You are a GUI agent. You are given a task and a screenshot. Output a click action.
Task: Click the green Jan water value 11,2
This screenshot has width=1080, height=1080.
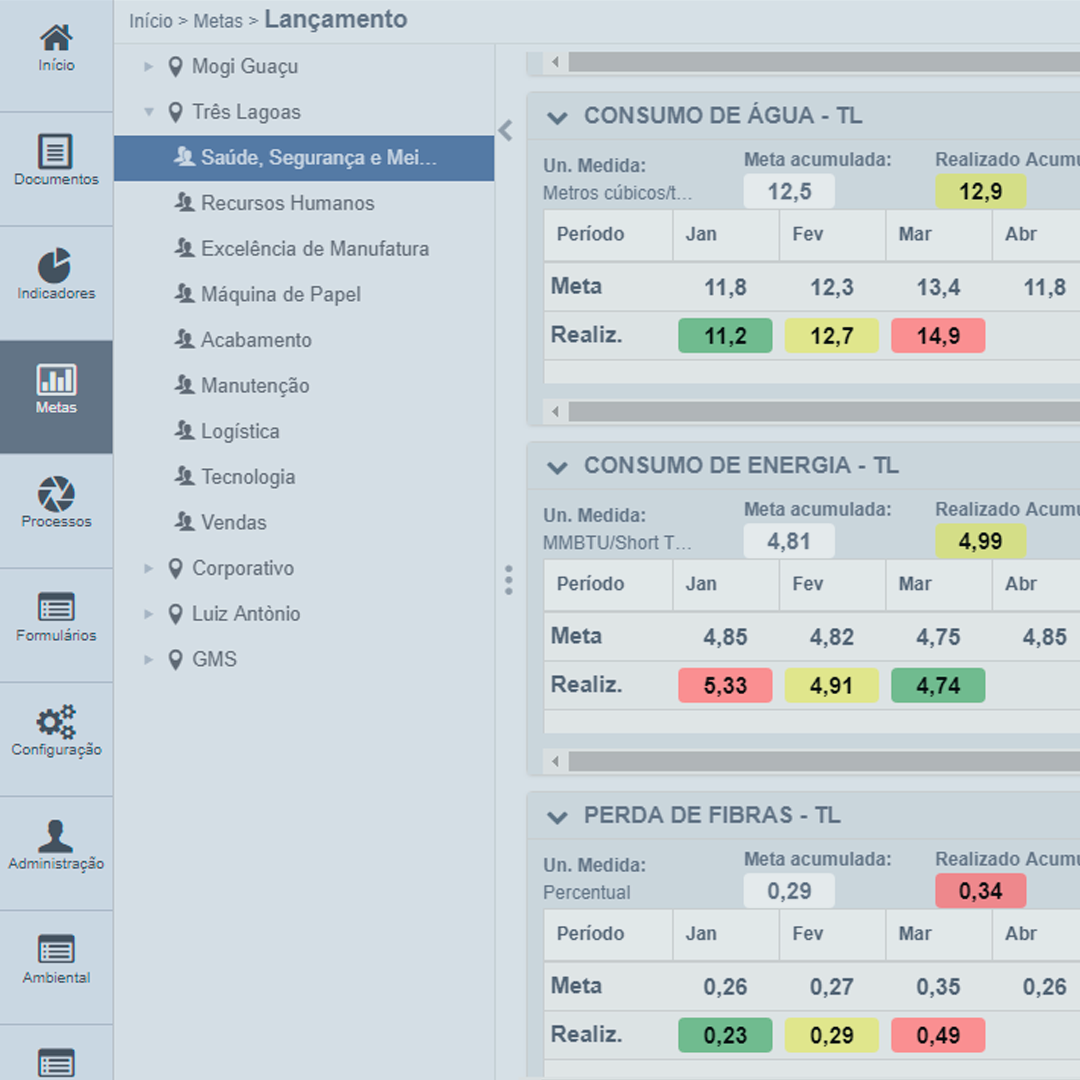pos(725,336)
